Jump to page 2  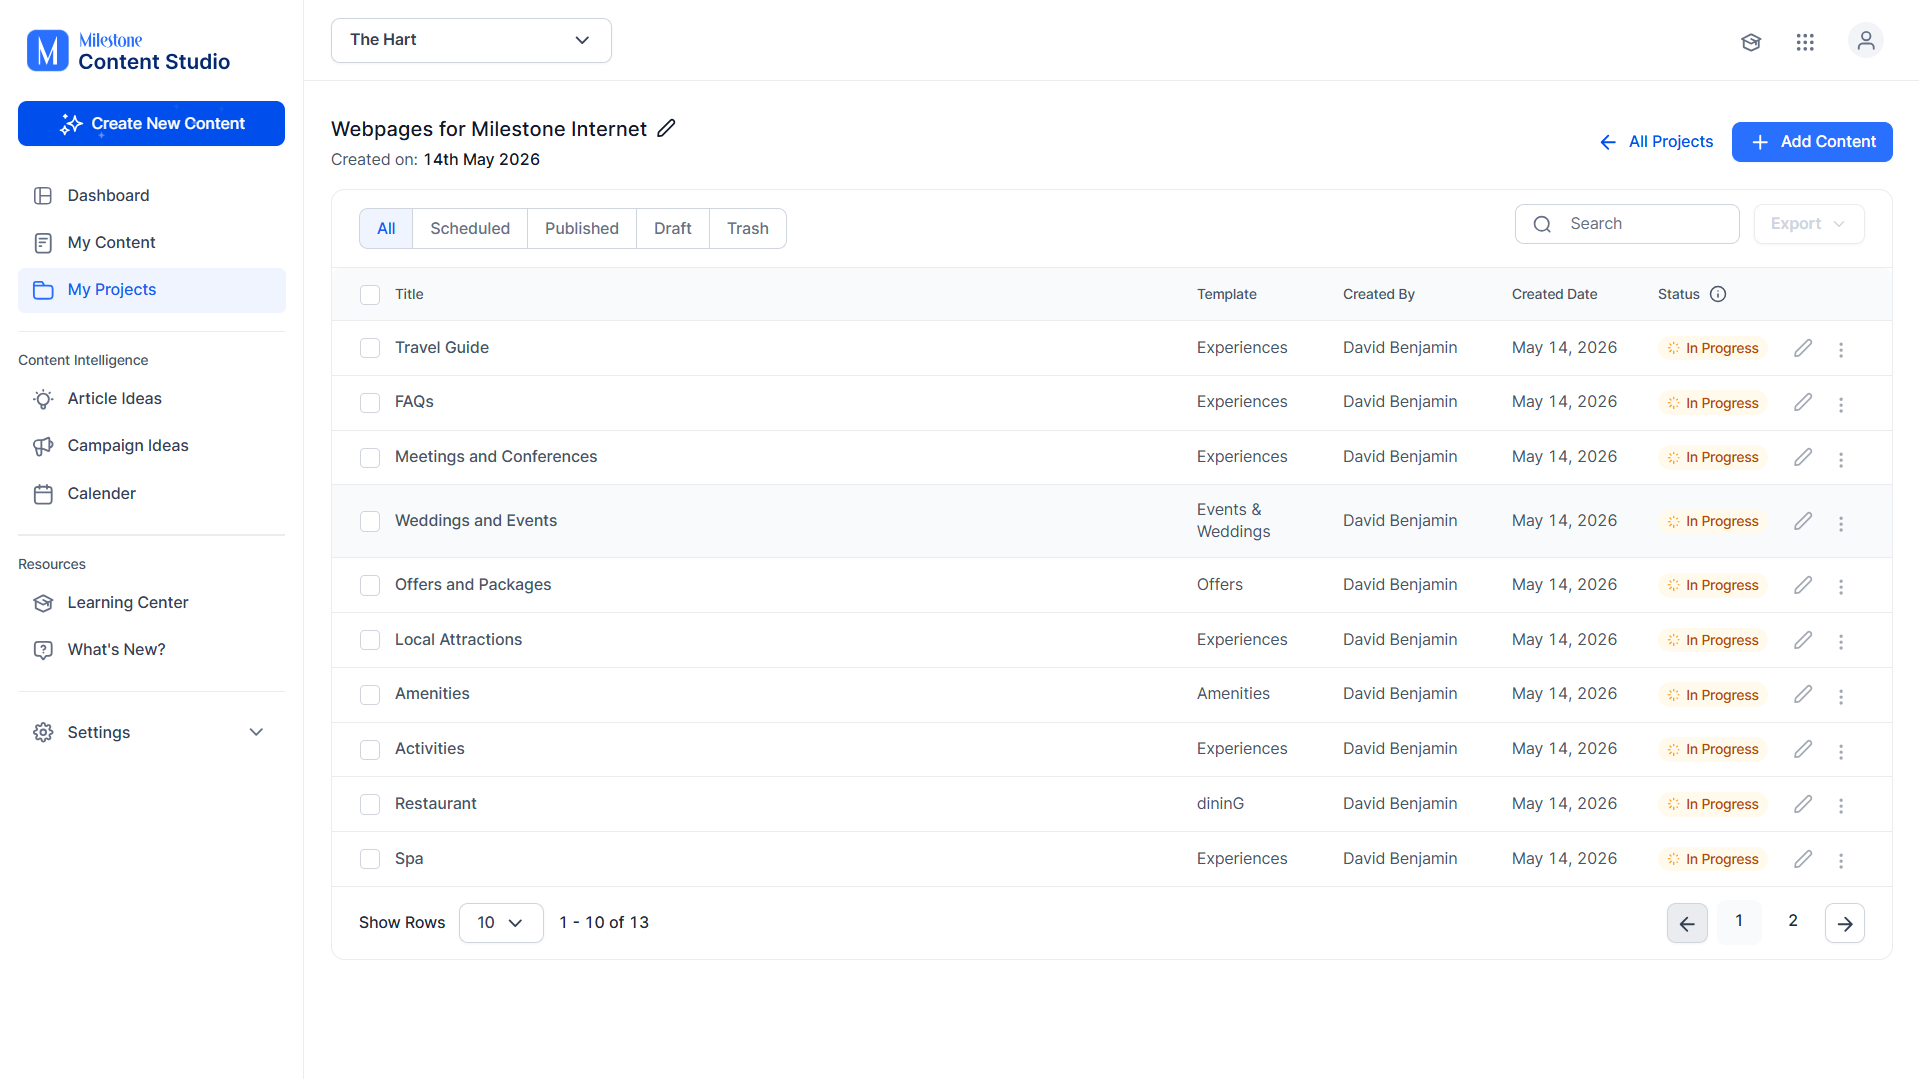pos(1793,921)
